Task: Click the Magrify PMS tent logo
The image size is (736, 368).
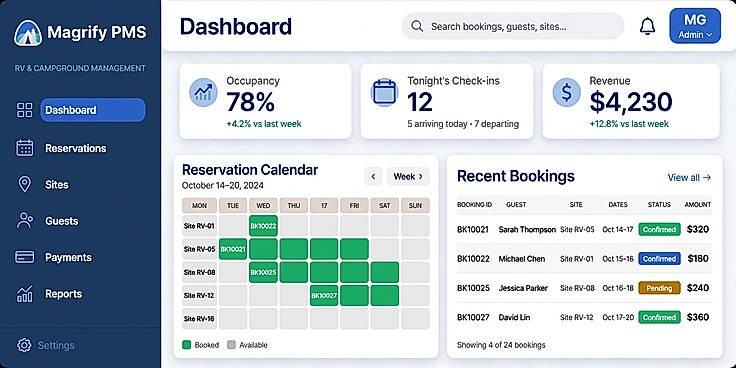Action: (28, 32)
